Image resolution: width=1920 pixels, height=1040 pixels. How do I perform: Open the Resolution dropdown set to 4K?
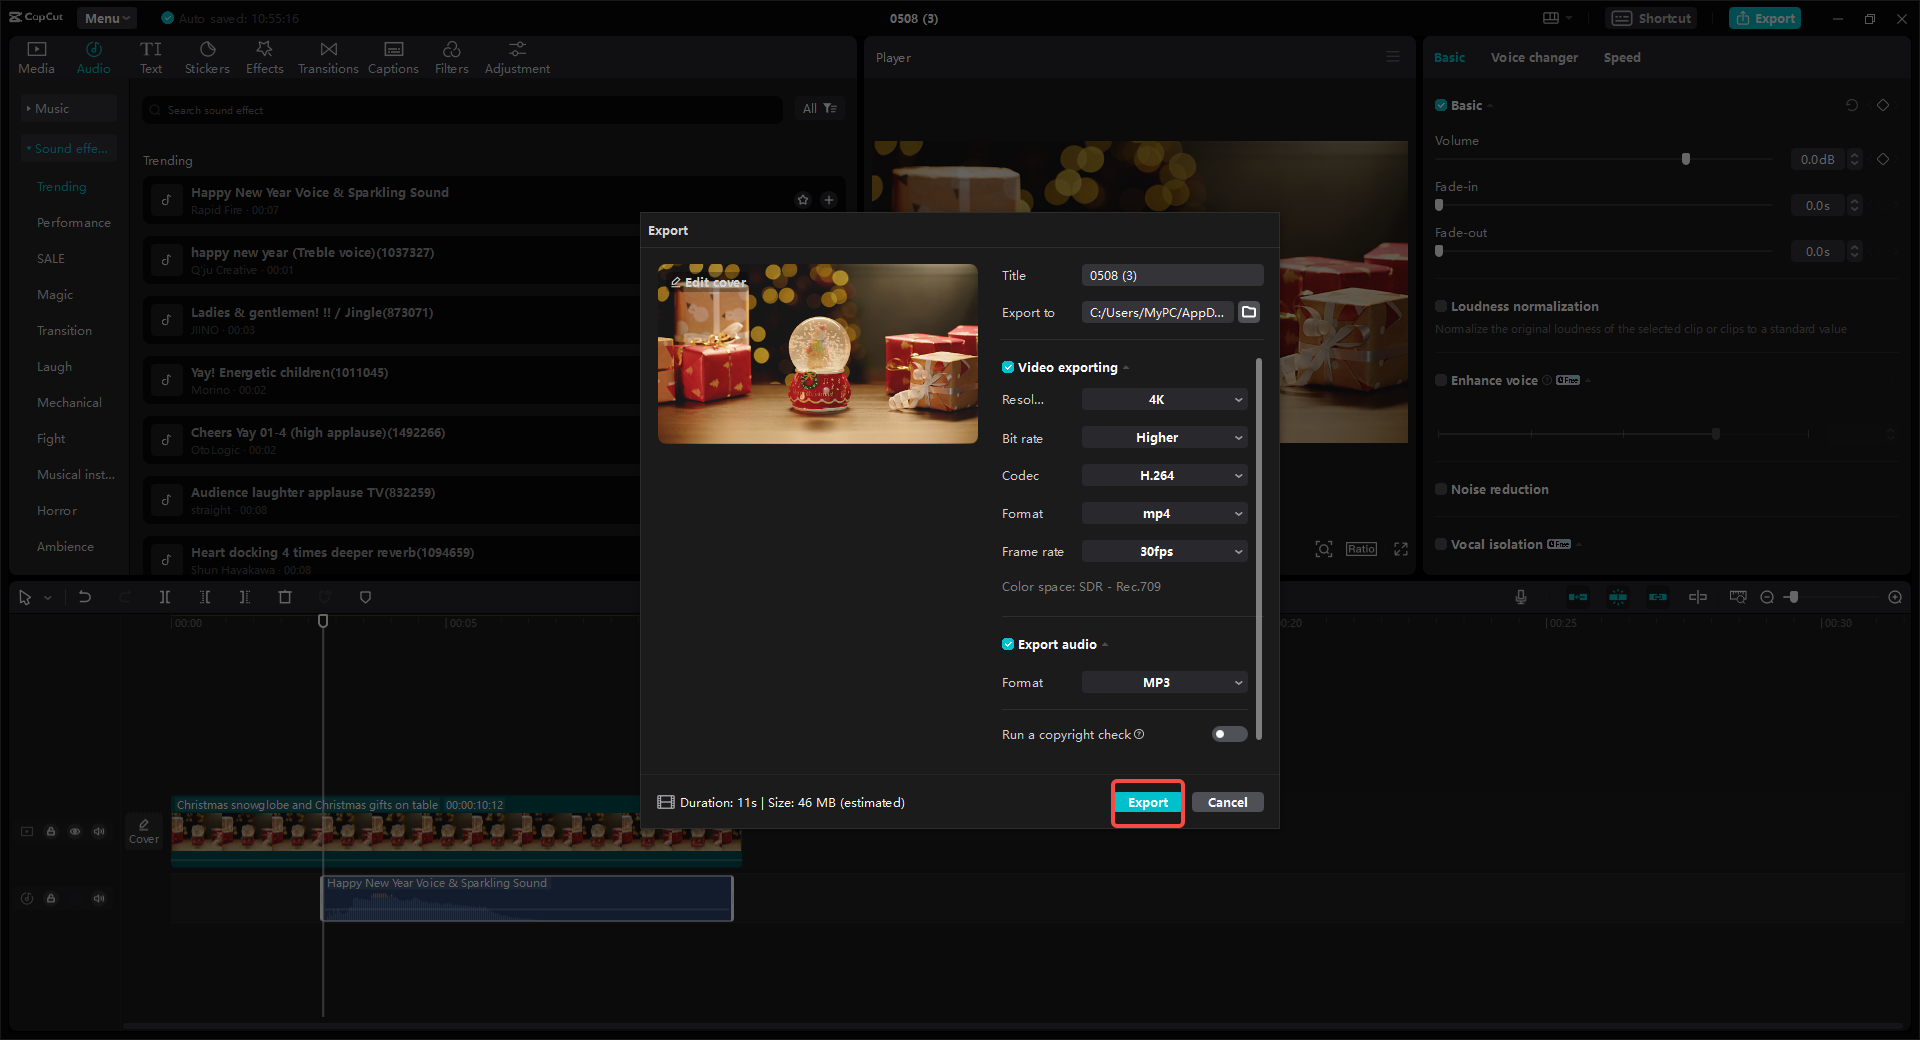coord(1163,399)
